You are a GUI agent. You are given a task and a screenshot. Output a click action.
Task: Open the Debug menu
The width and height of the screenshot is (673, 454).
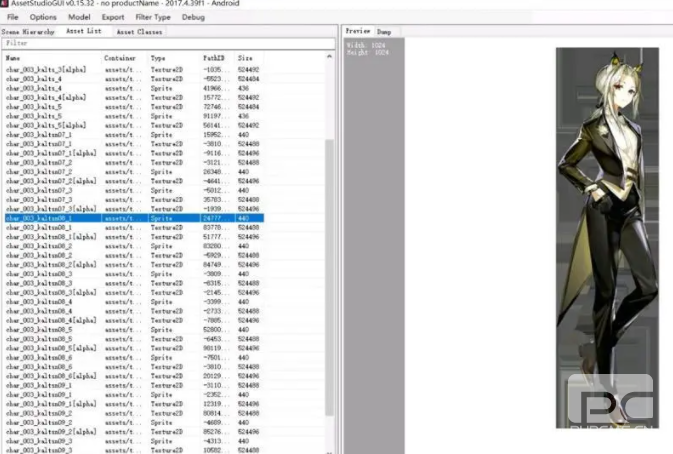[193, 17]
